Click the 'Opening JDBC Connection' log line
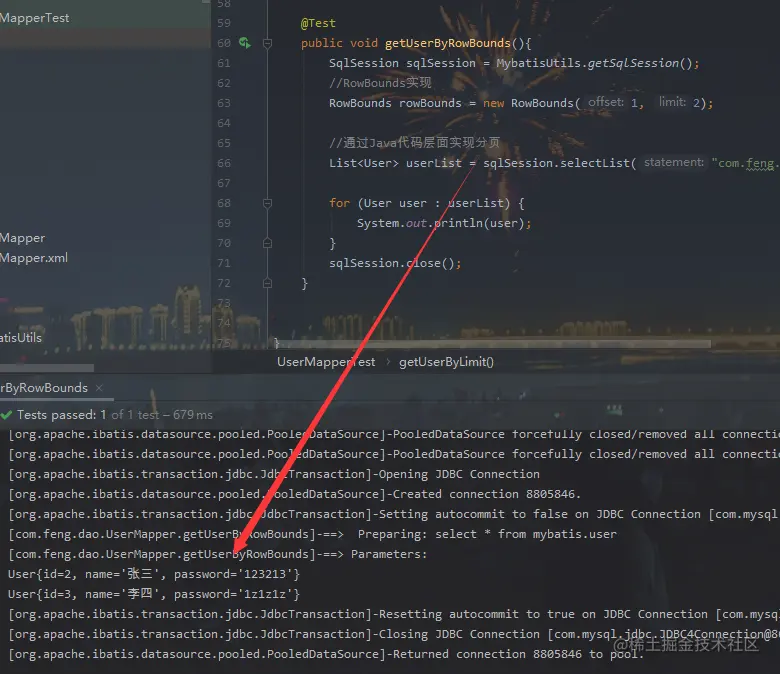Viewport: 780px width, 674px height. tap(274, 474)
